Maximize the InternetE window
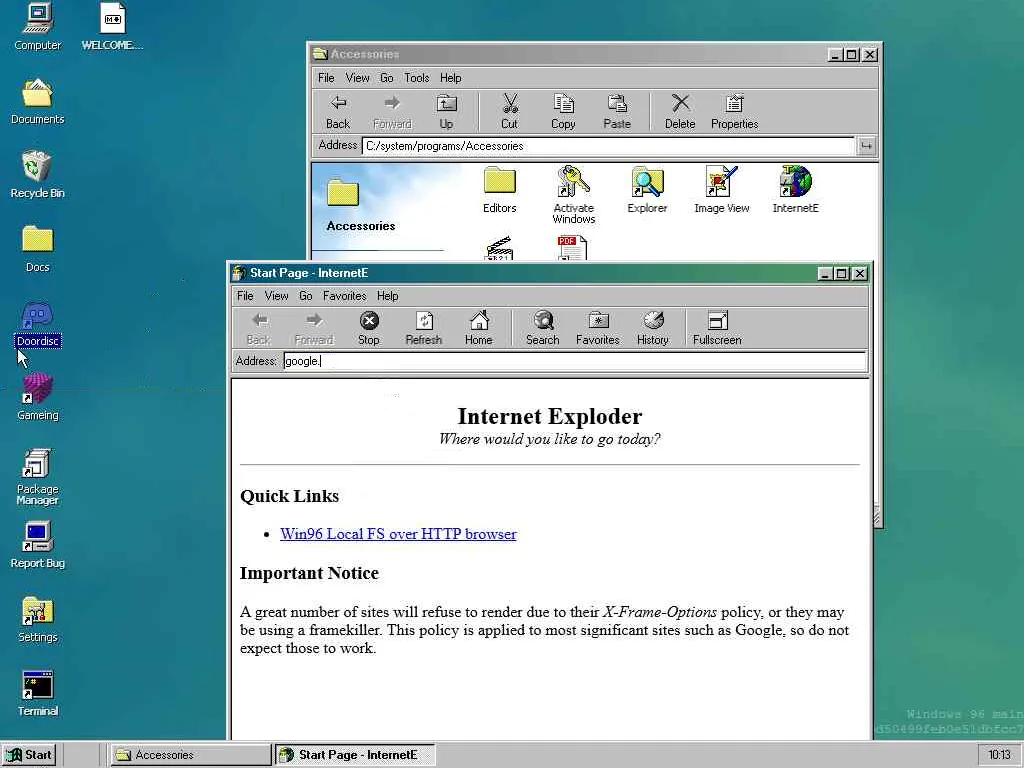 (x=842, y=274)
